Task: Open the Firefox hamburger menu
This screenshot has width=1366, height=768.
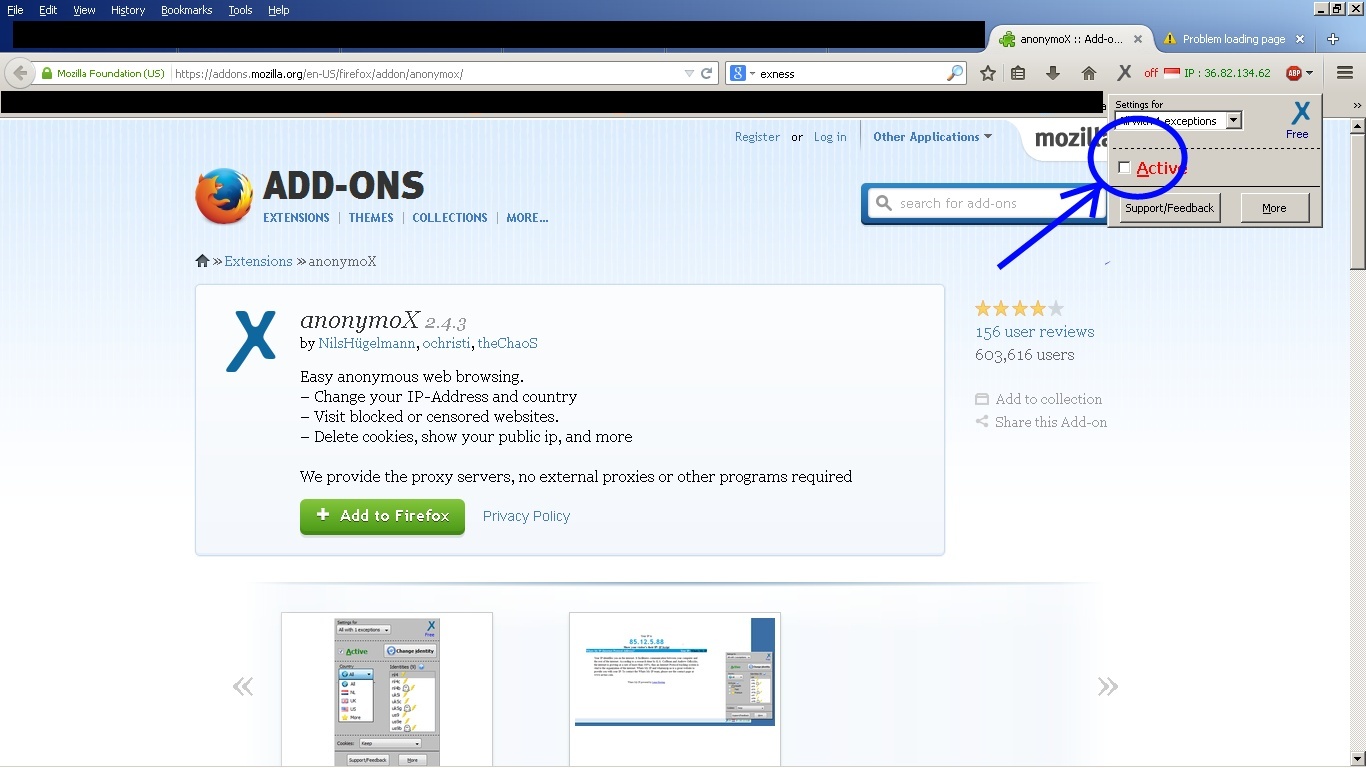Action: point(1344,73)
